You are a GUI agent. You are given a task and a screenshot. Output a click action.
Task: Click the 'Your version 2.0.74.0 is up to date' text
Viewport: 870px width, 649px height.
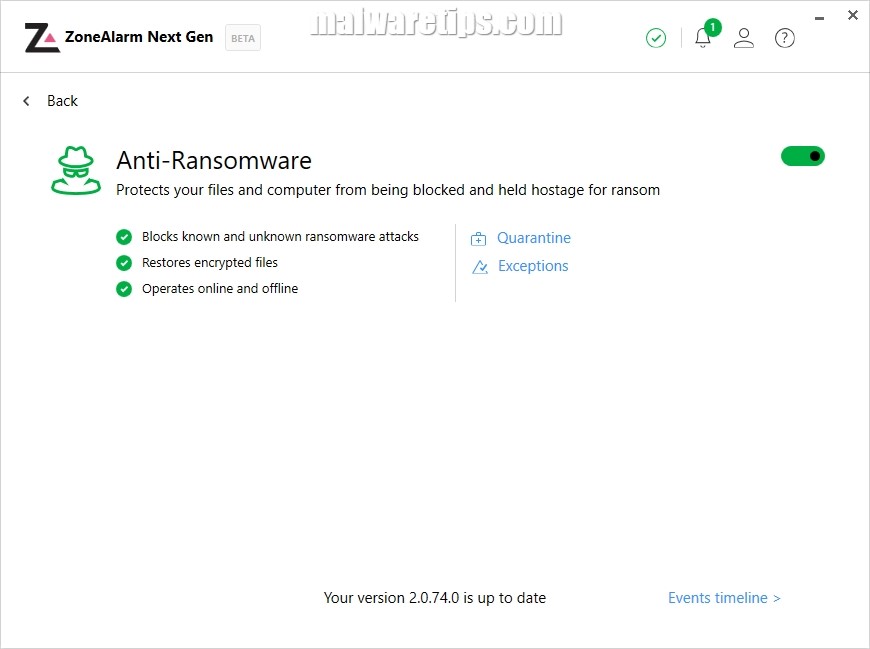click(x=435, y=598)
